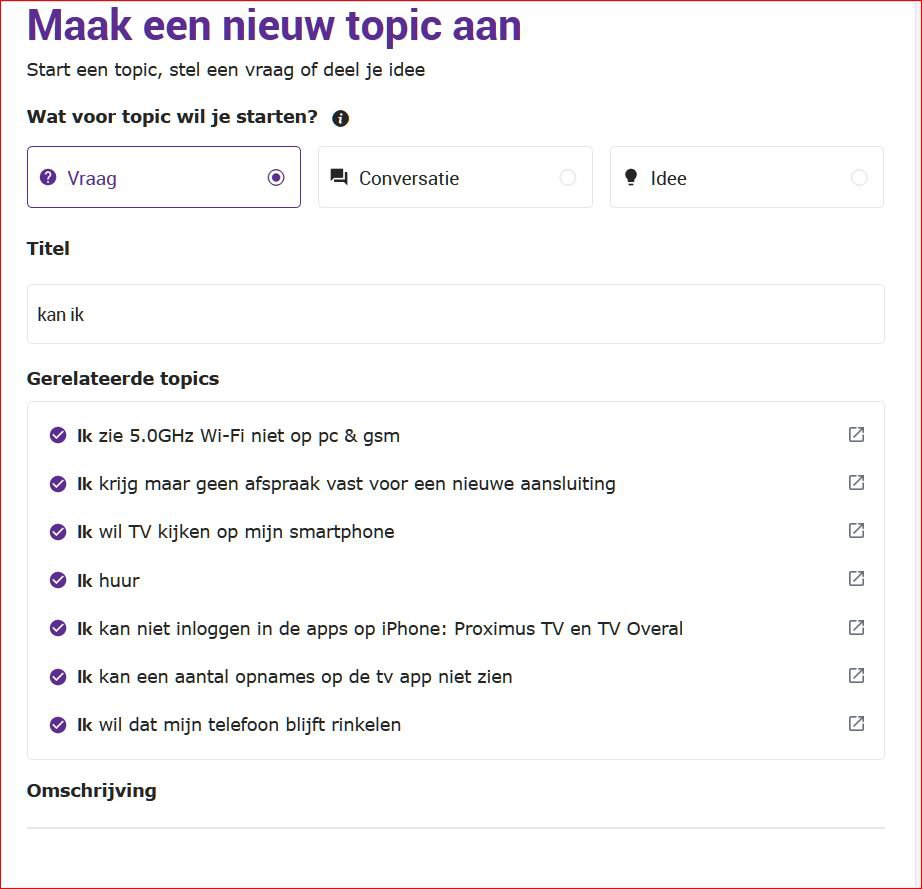The height and width of the screenshot is (889, 922).
Task: Open external link icon for 5.0GHz Wi-Fi topic
Action: tap(856, 435)
